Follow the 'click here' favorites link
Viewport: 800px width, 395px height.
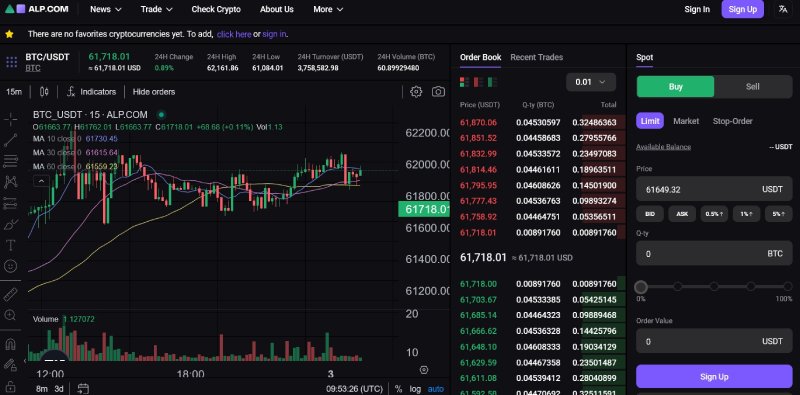point(234,34)
